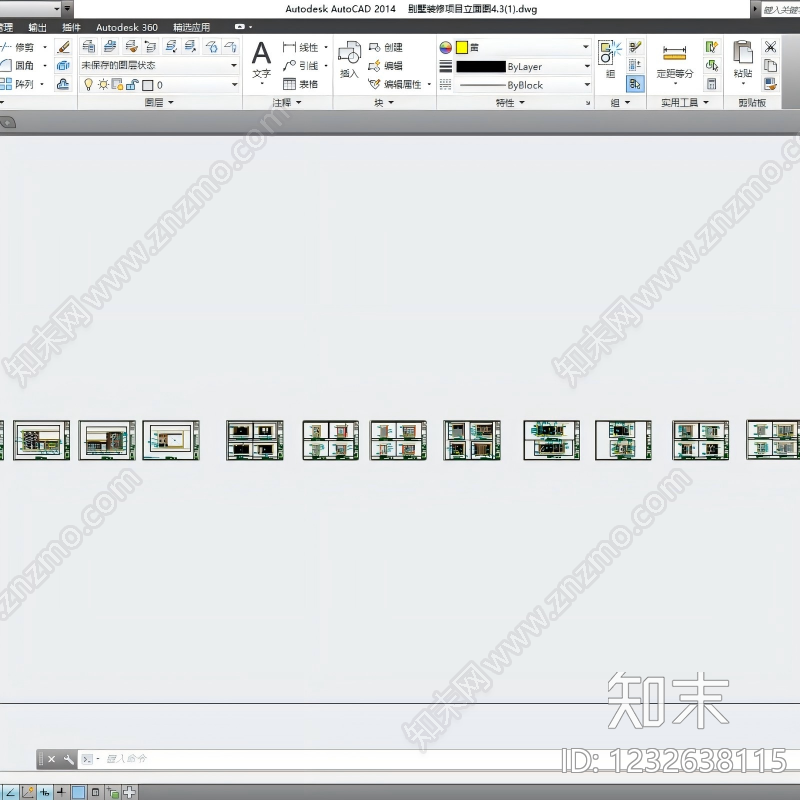Image resolution: width=800 pixels, height=800 pixels.
Task: Click the Paste (粘贴) button
Action: tap(743, 60)
